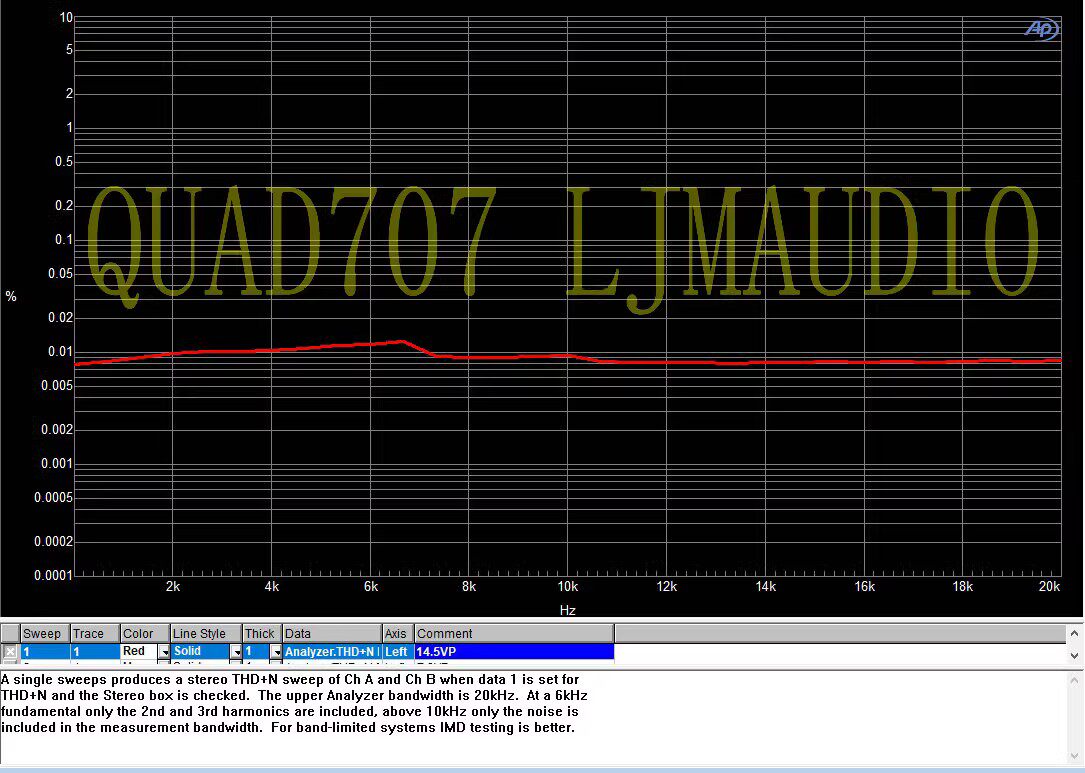Click the Data column header
The height and width of the screenshot is (773, 1085).
coord(332,633)
